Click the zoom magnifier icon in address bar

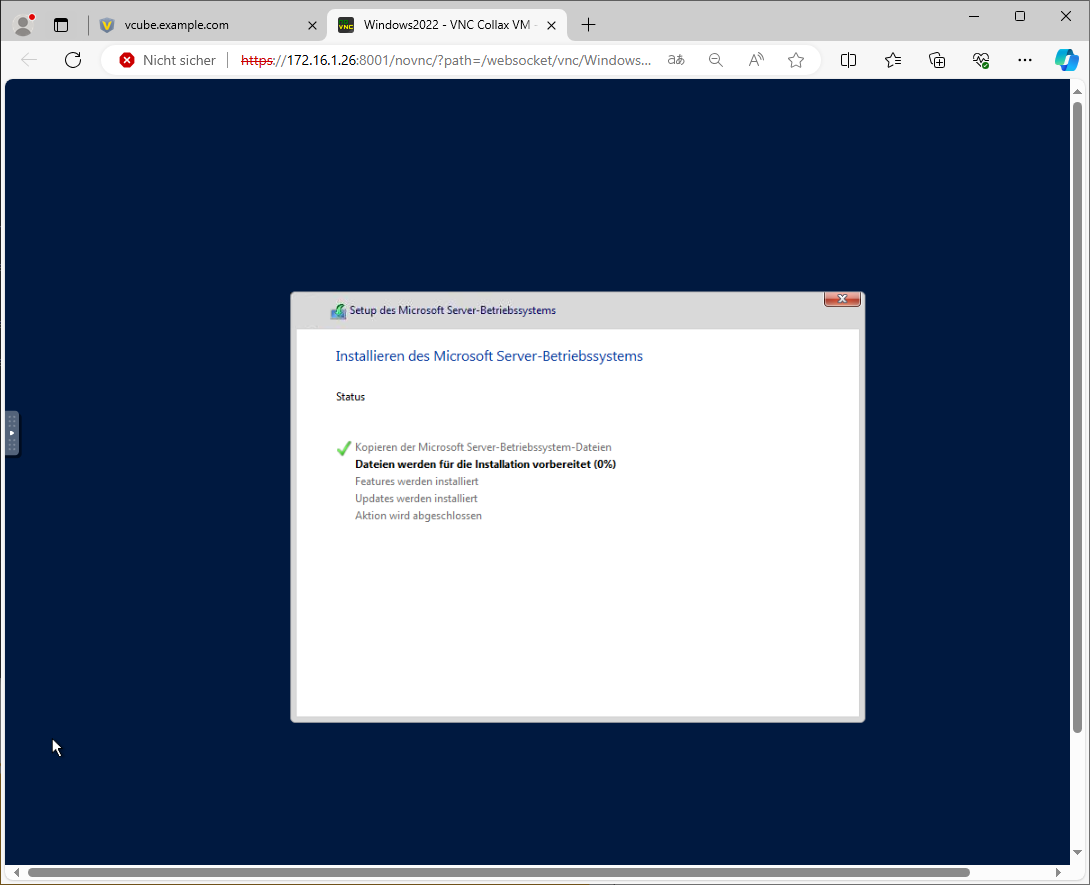click(x=715, y=60)
